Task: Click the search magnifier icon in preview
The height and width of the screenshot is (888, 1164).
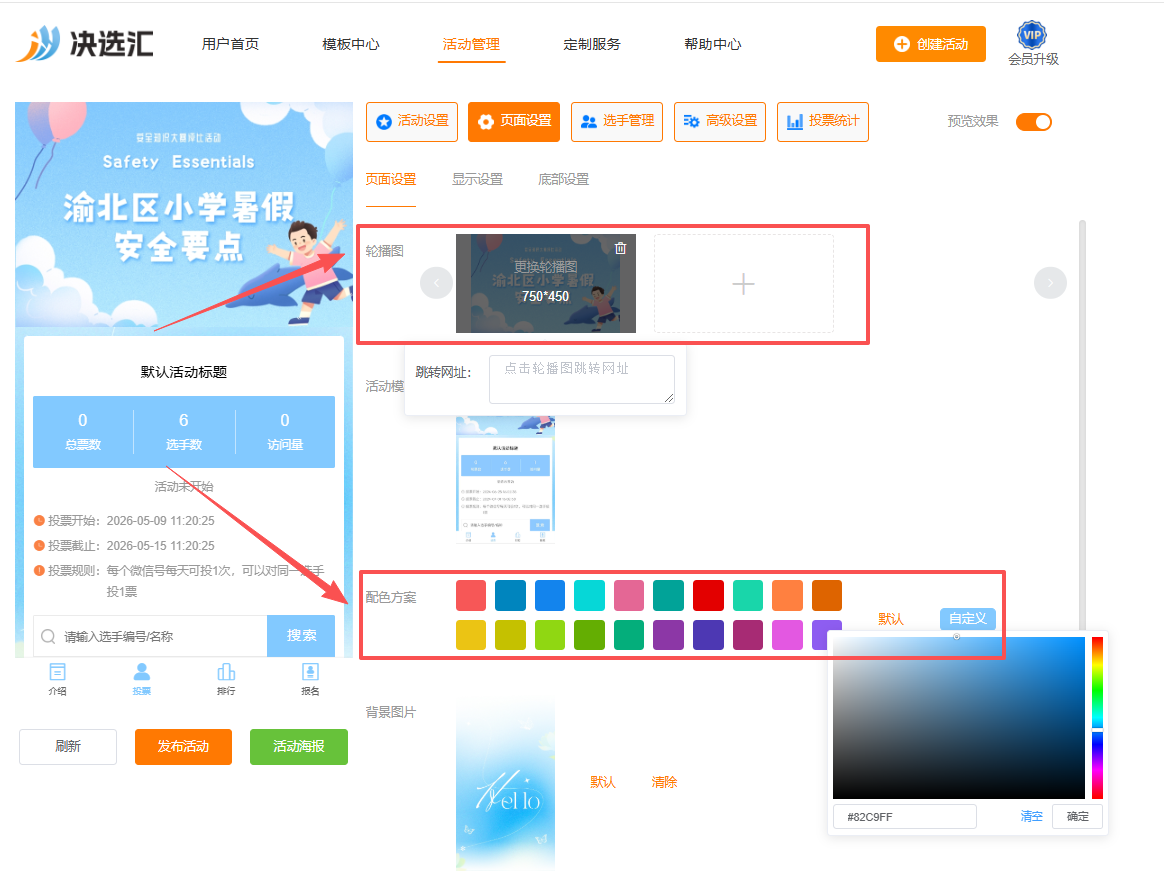Action: (48, 636)
